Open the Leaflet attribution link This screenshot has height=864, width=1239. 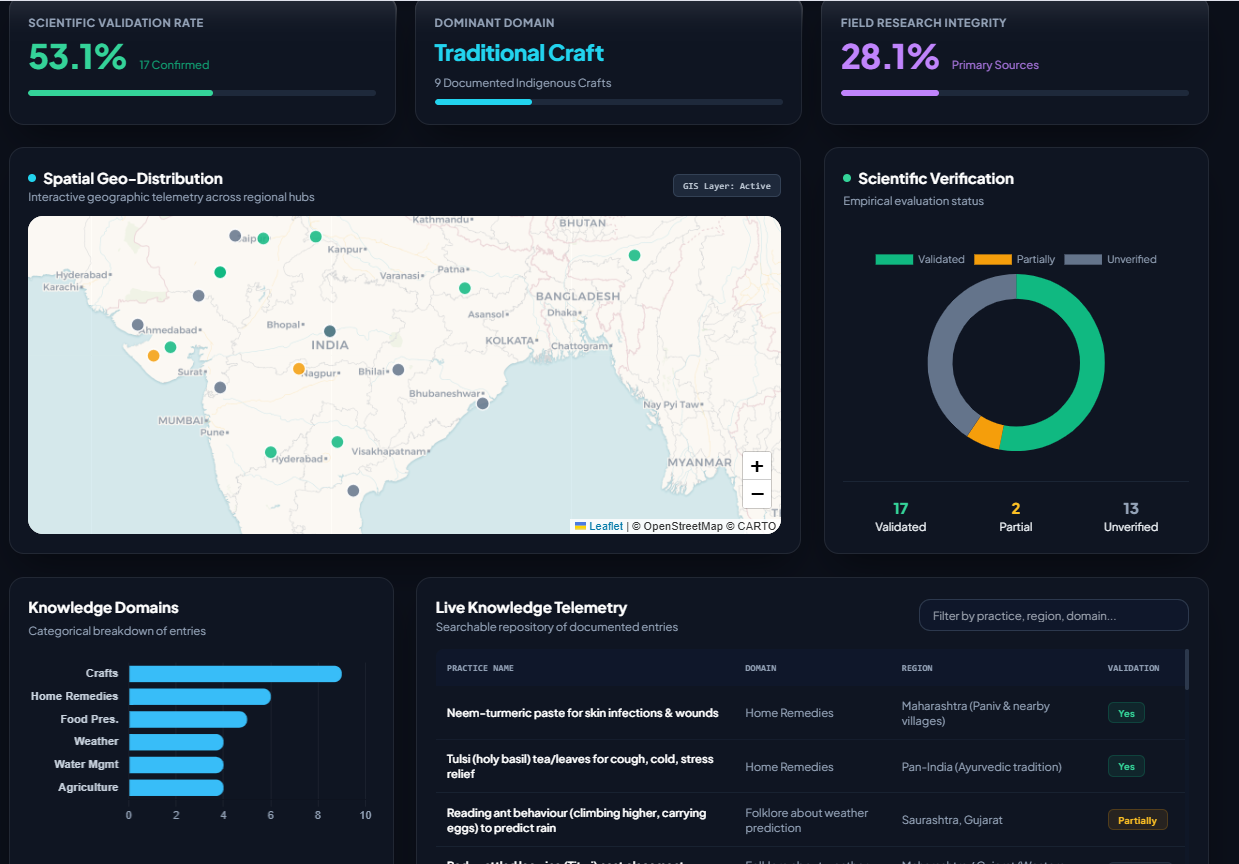pyautogui.click(x=605, y=526)
